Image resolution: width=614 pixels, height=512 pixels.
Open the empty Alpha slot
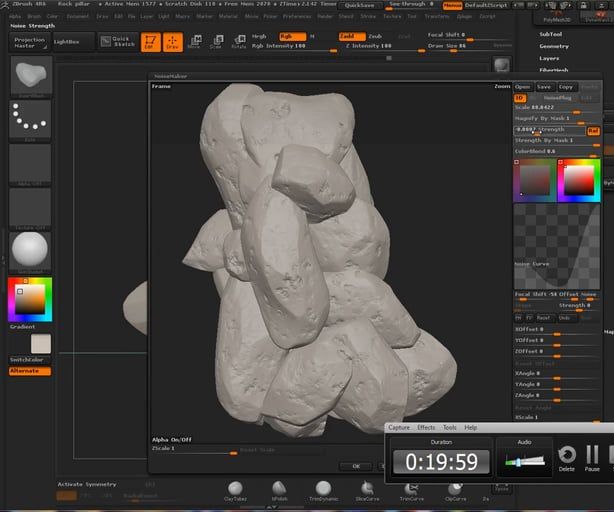(30, 164)
